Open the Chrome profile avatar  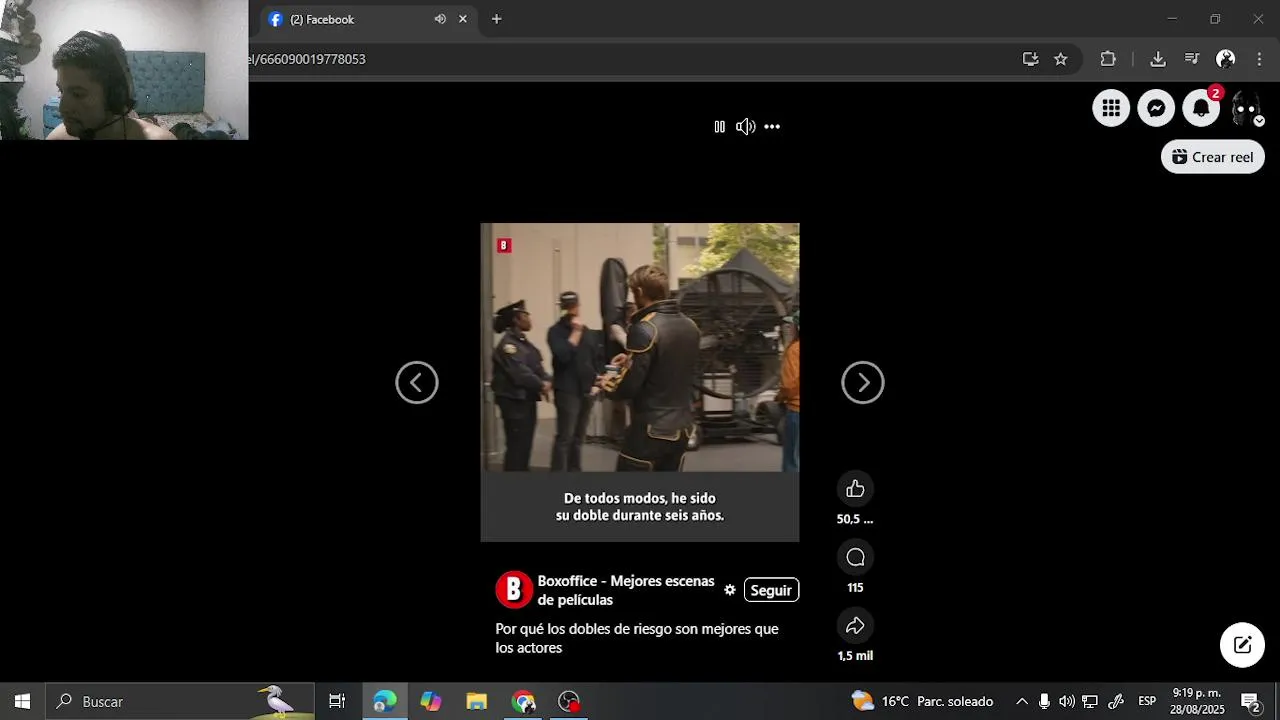[x=1225, y=59]
